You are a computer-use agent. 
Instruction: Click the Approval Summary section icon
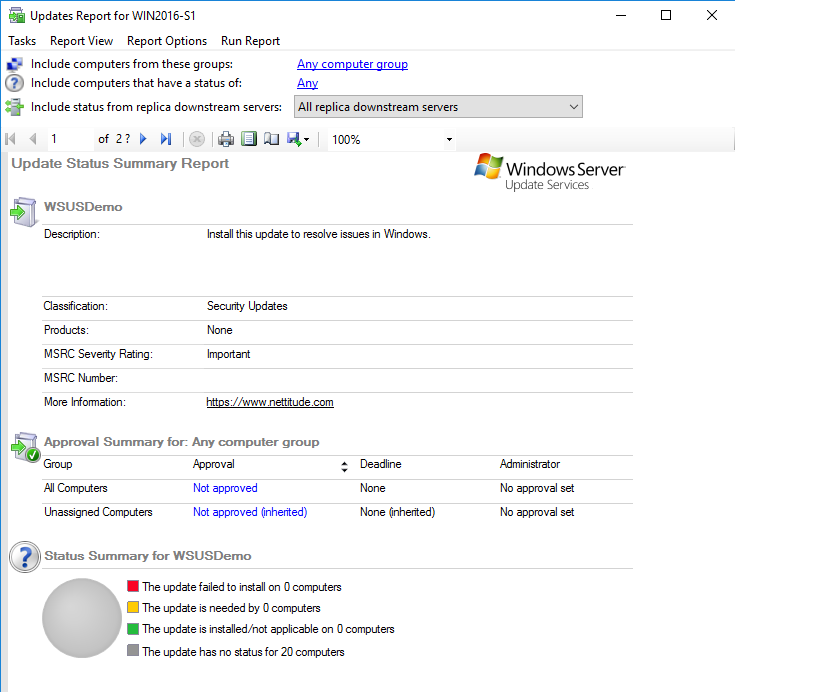[x=25, y=447]
